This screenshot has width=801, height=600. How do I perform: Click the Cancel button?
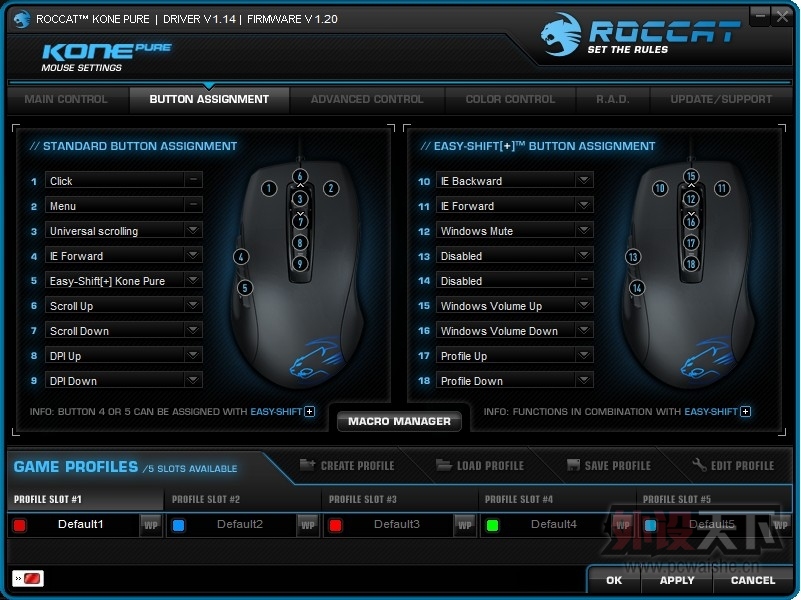753,581
